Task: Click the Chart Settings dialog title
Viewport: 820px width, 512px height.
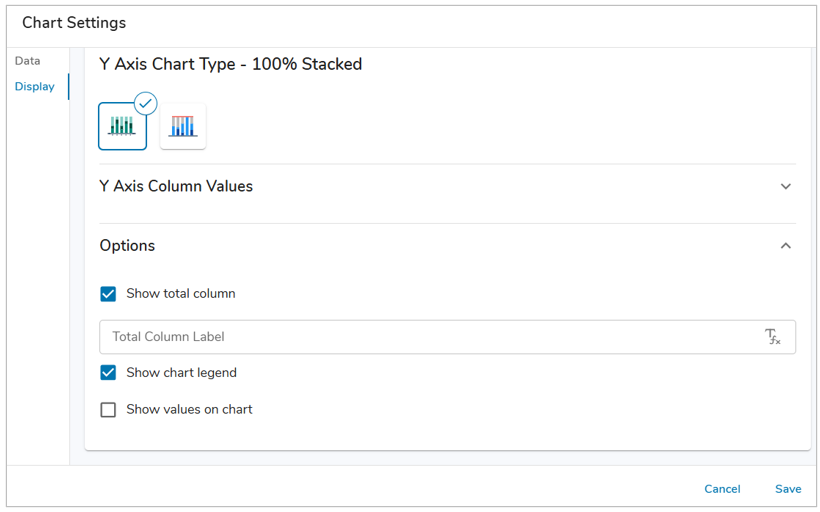Action: point(74,22)
